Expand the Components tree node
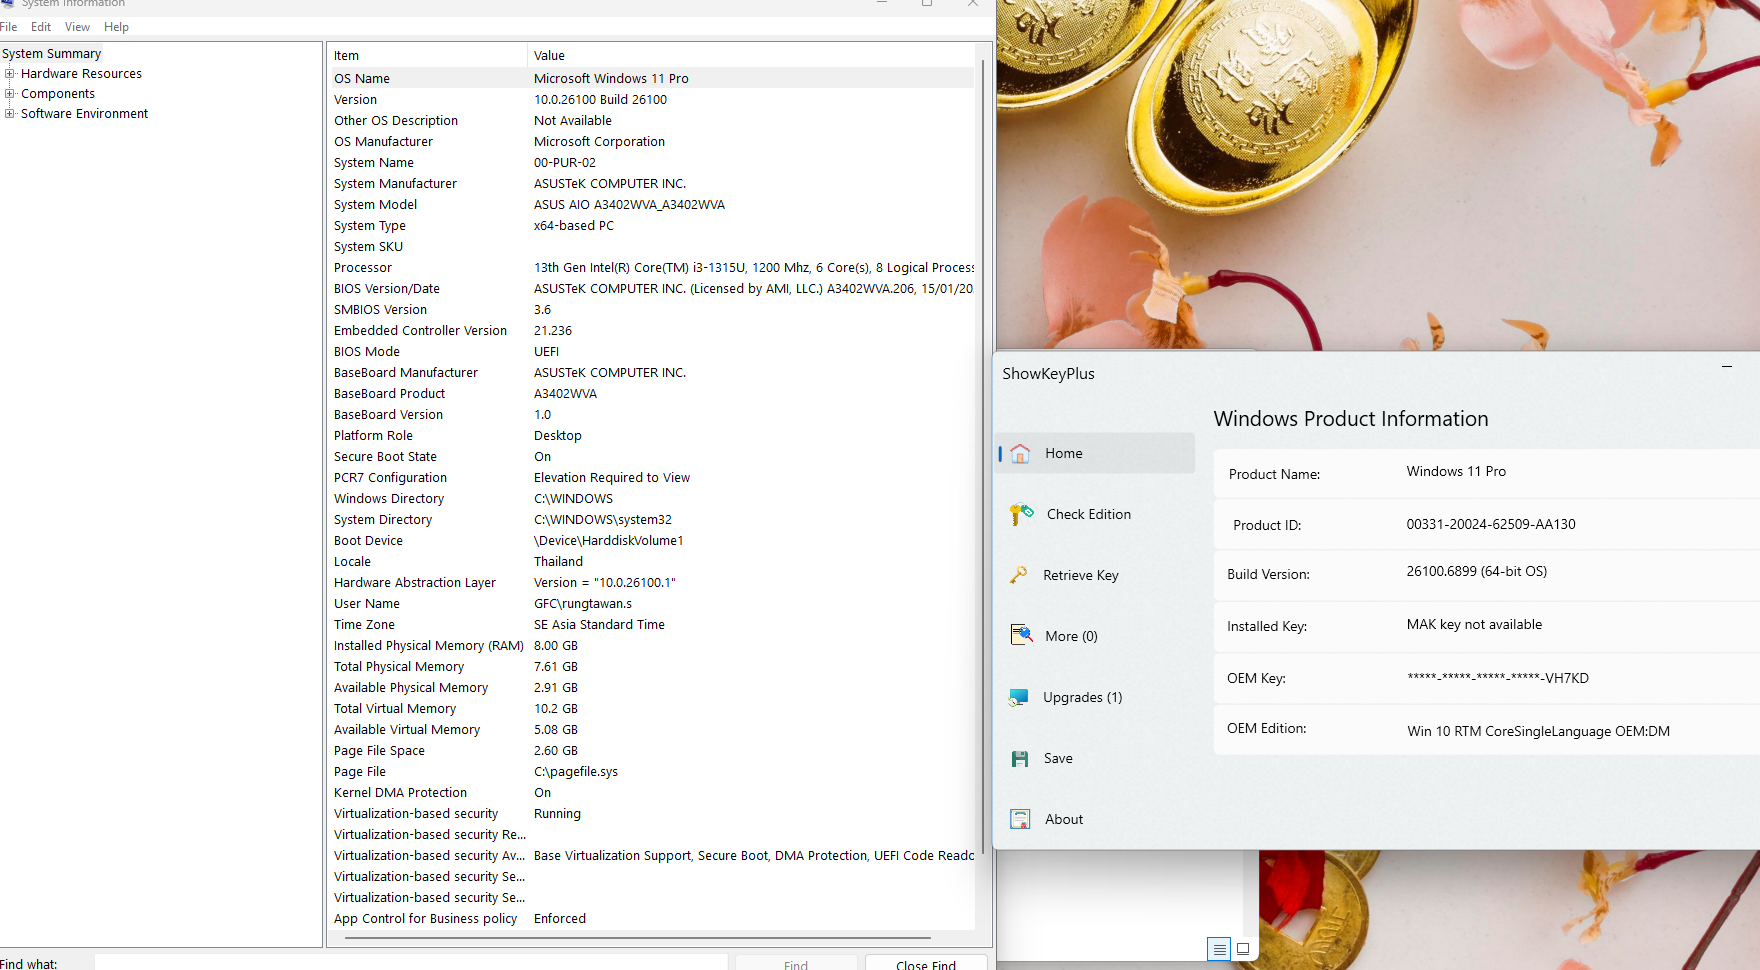 [x=10, y=94]
